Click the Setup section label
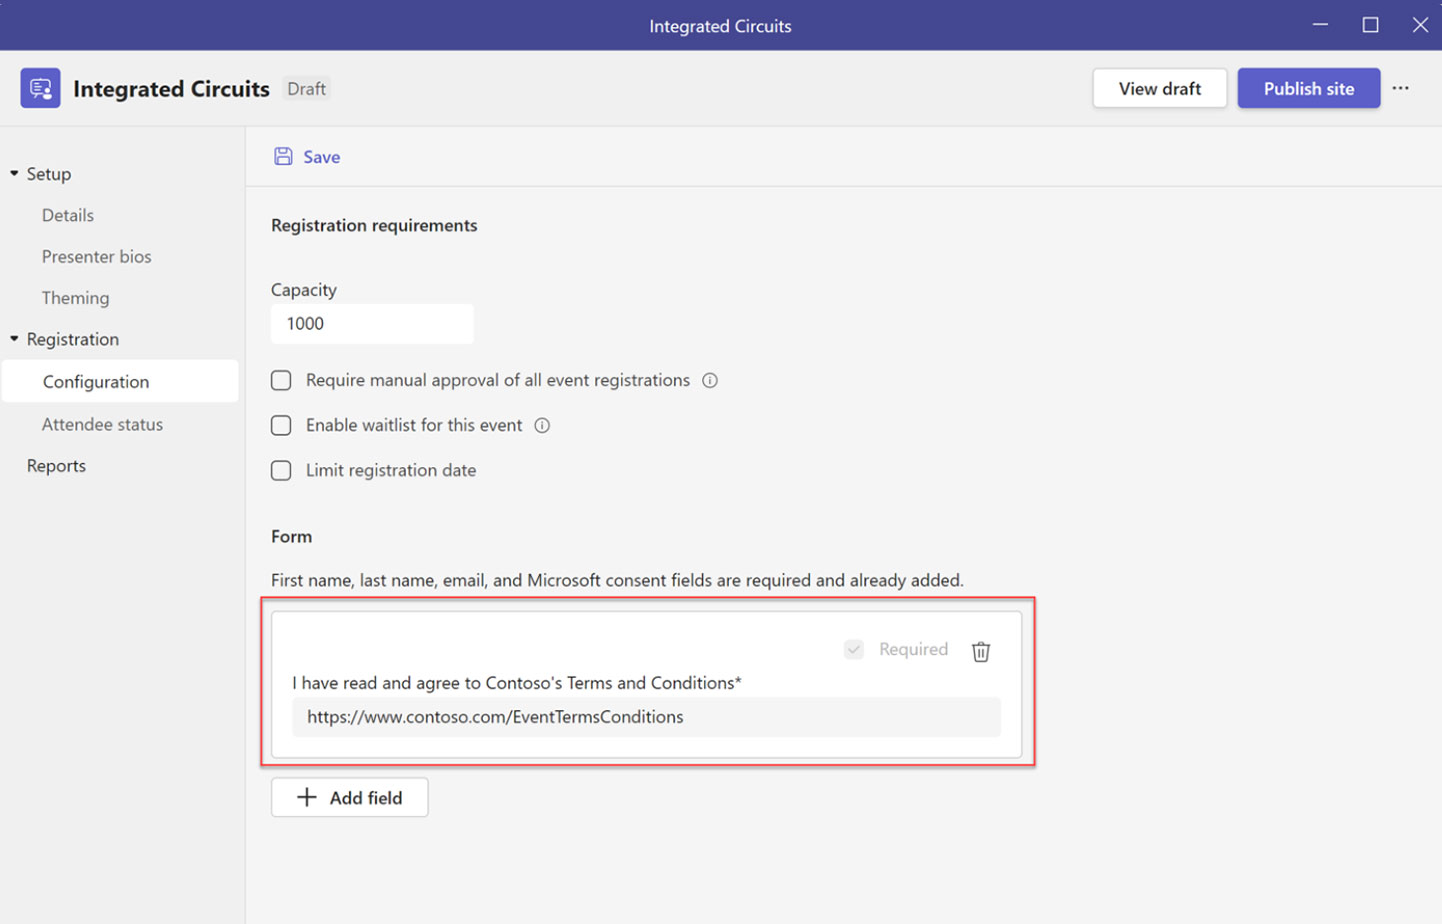 coord(48,174)
